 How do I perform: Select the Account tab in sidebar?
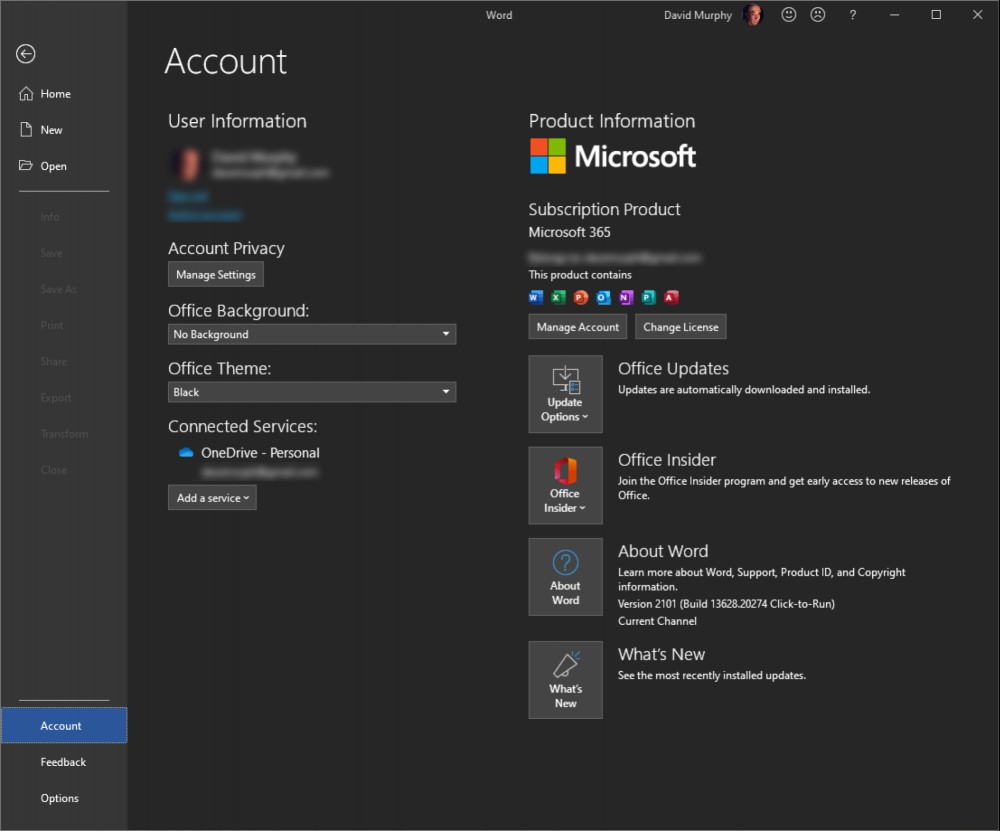pyautogui.click(x=64, y=726)
